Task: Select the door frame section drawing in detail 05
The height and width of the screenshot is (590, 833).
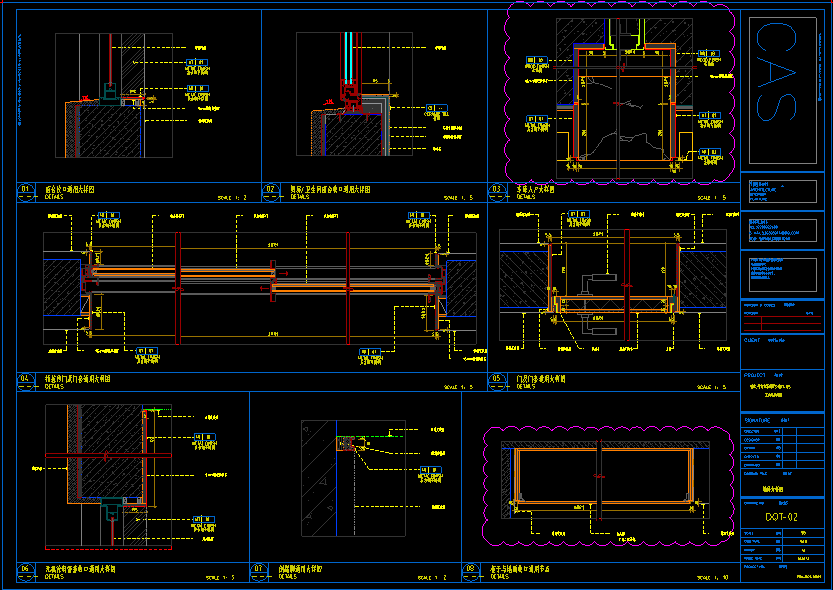Action: coord(613,285)
